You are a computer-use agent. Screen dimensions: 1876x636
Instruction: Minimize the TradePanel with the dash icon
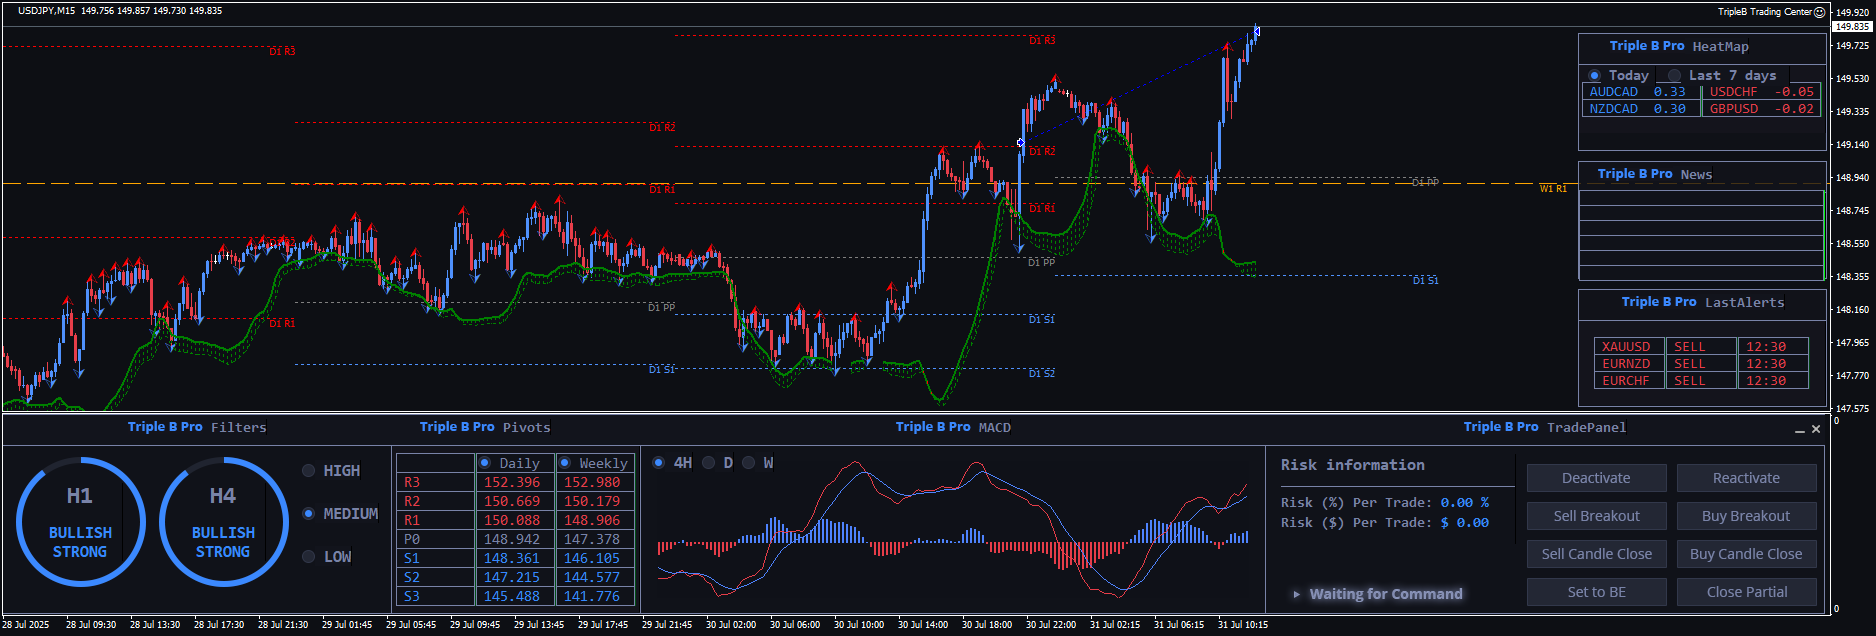[1800, 430]
